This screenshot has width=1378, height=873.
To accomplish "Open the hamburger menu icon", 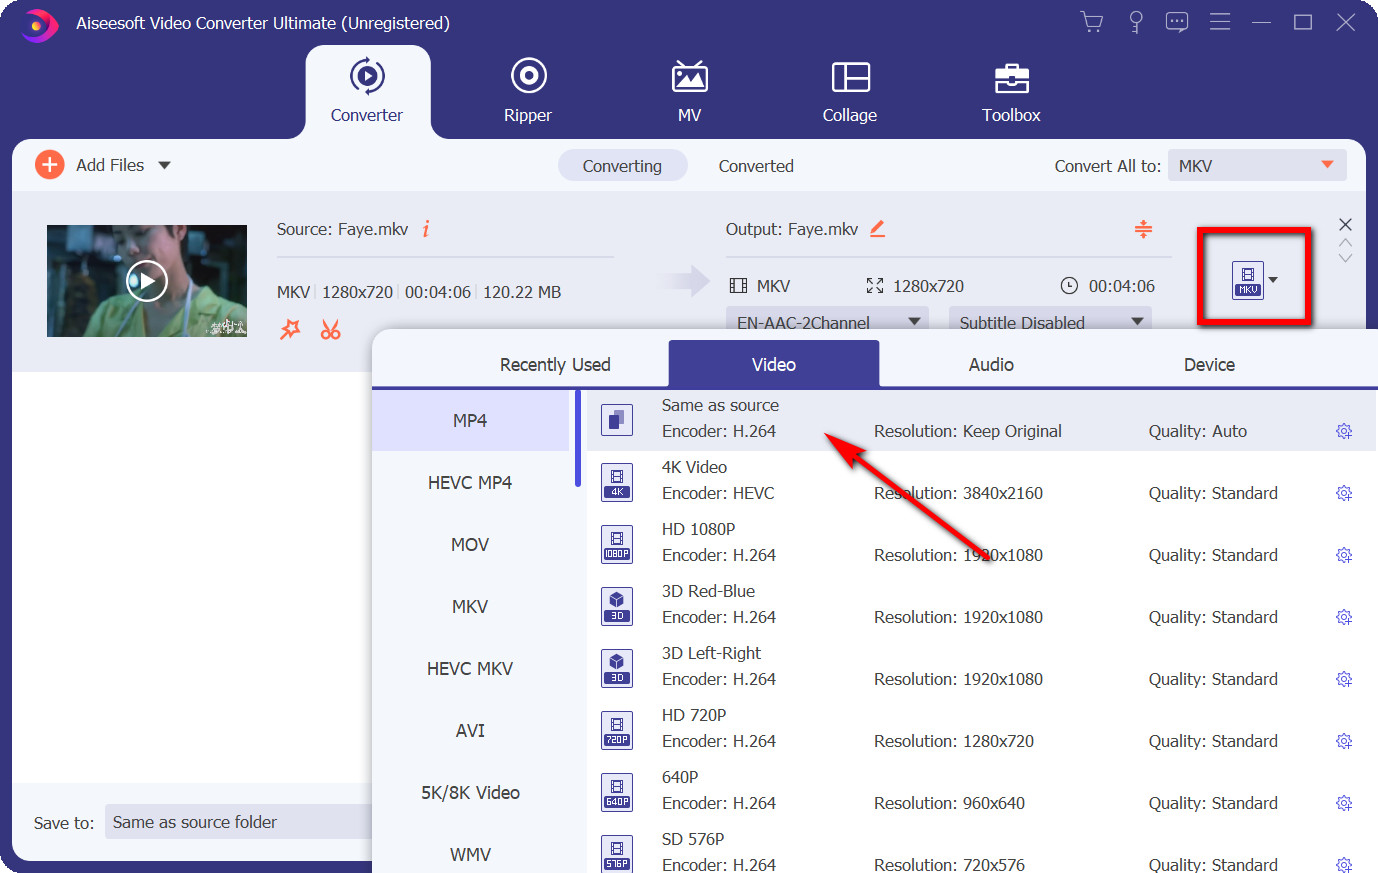I will [x=1220, y=22].
